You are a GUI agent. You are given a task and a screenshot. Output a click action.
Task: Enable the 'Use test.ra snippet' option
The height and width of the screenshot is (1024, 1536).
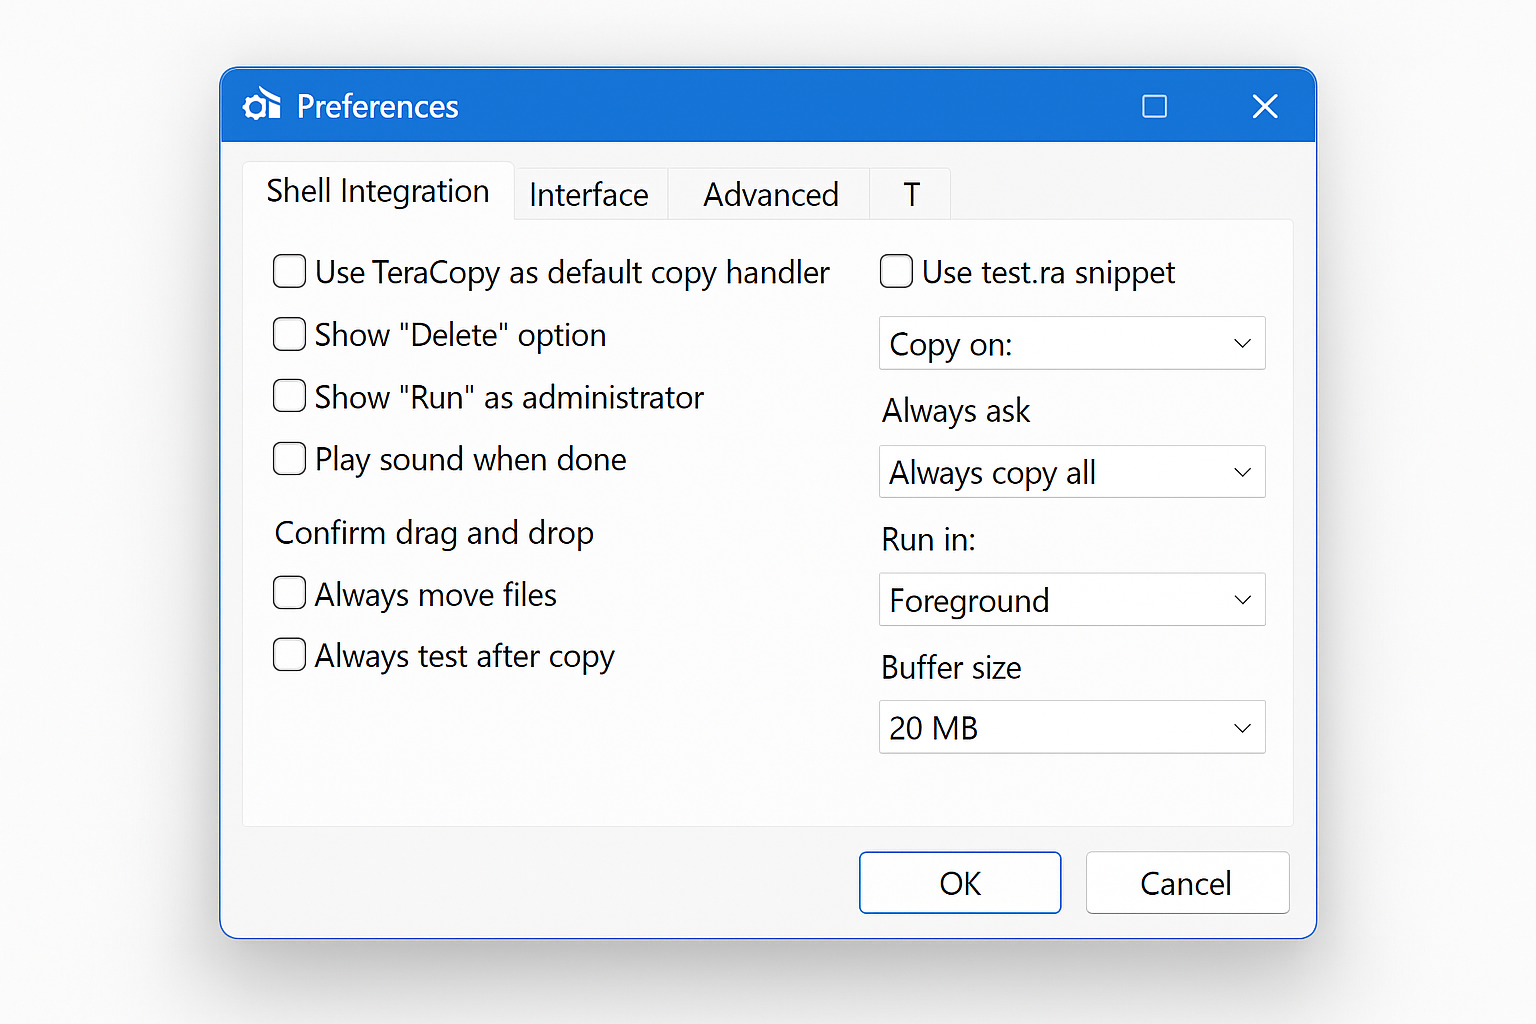(x=896, y=271)
